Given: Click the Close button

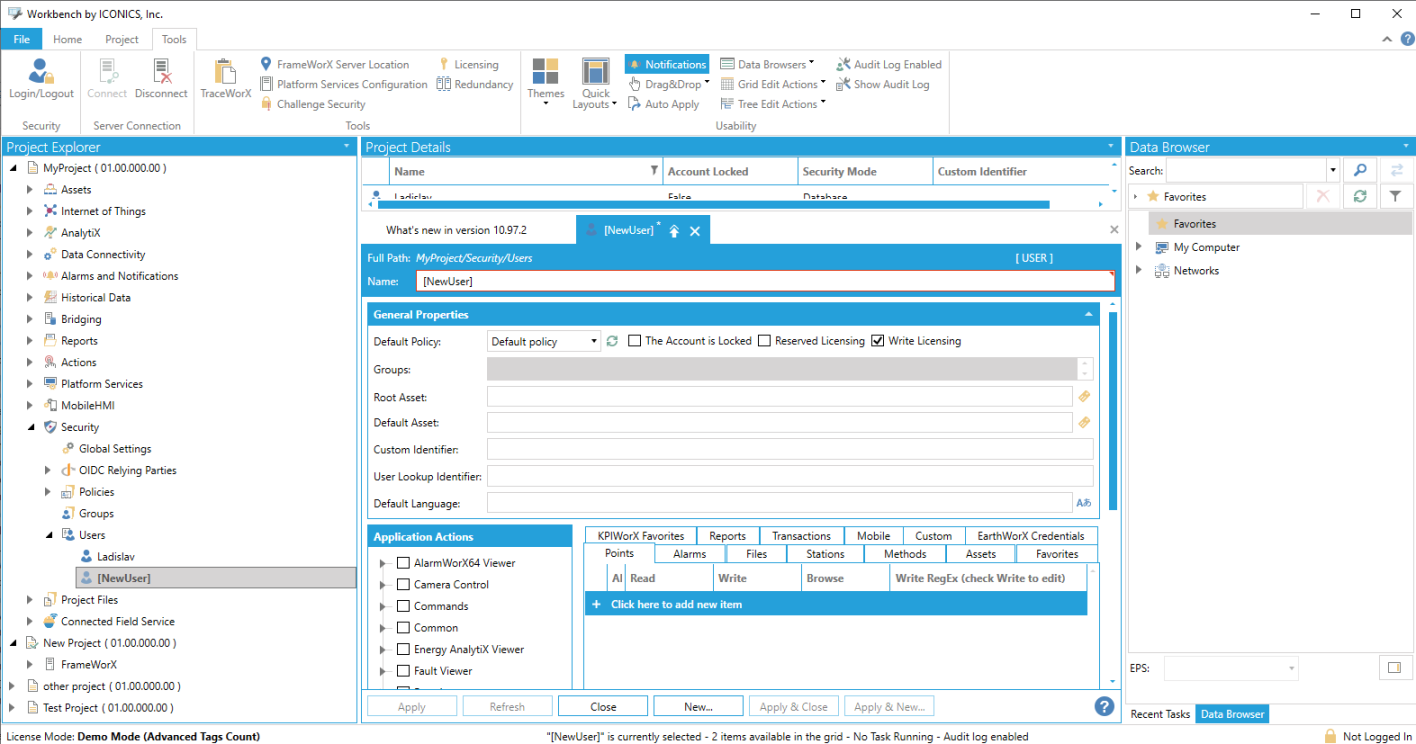Looking at the screenshot, I should (x=603, y=706).
